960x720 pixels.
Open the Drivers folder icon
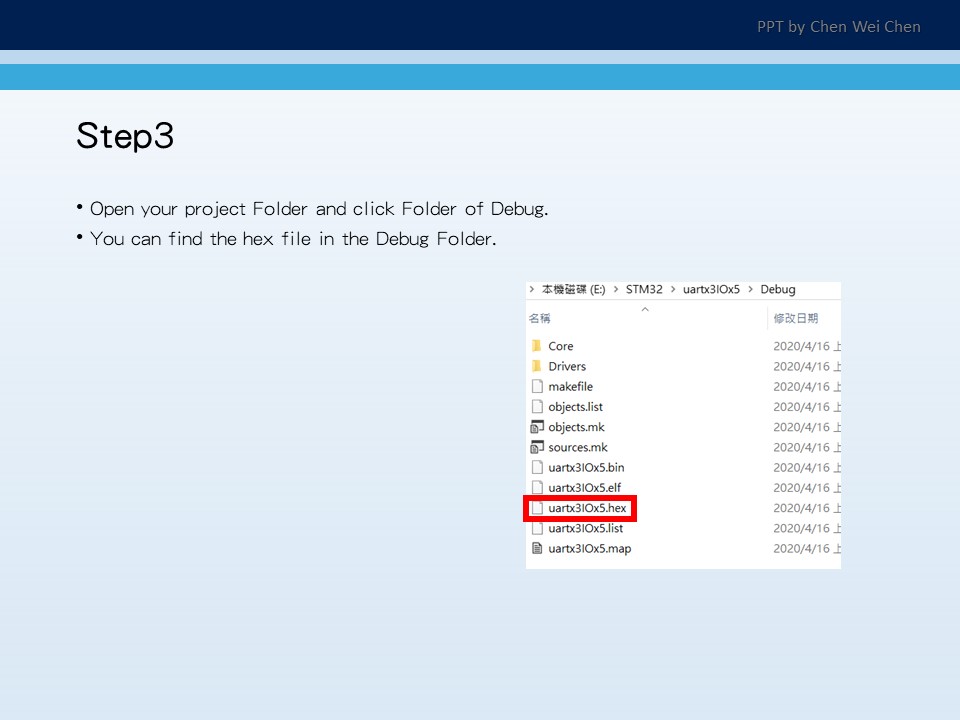[536, 366]
